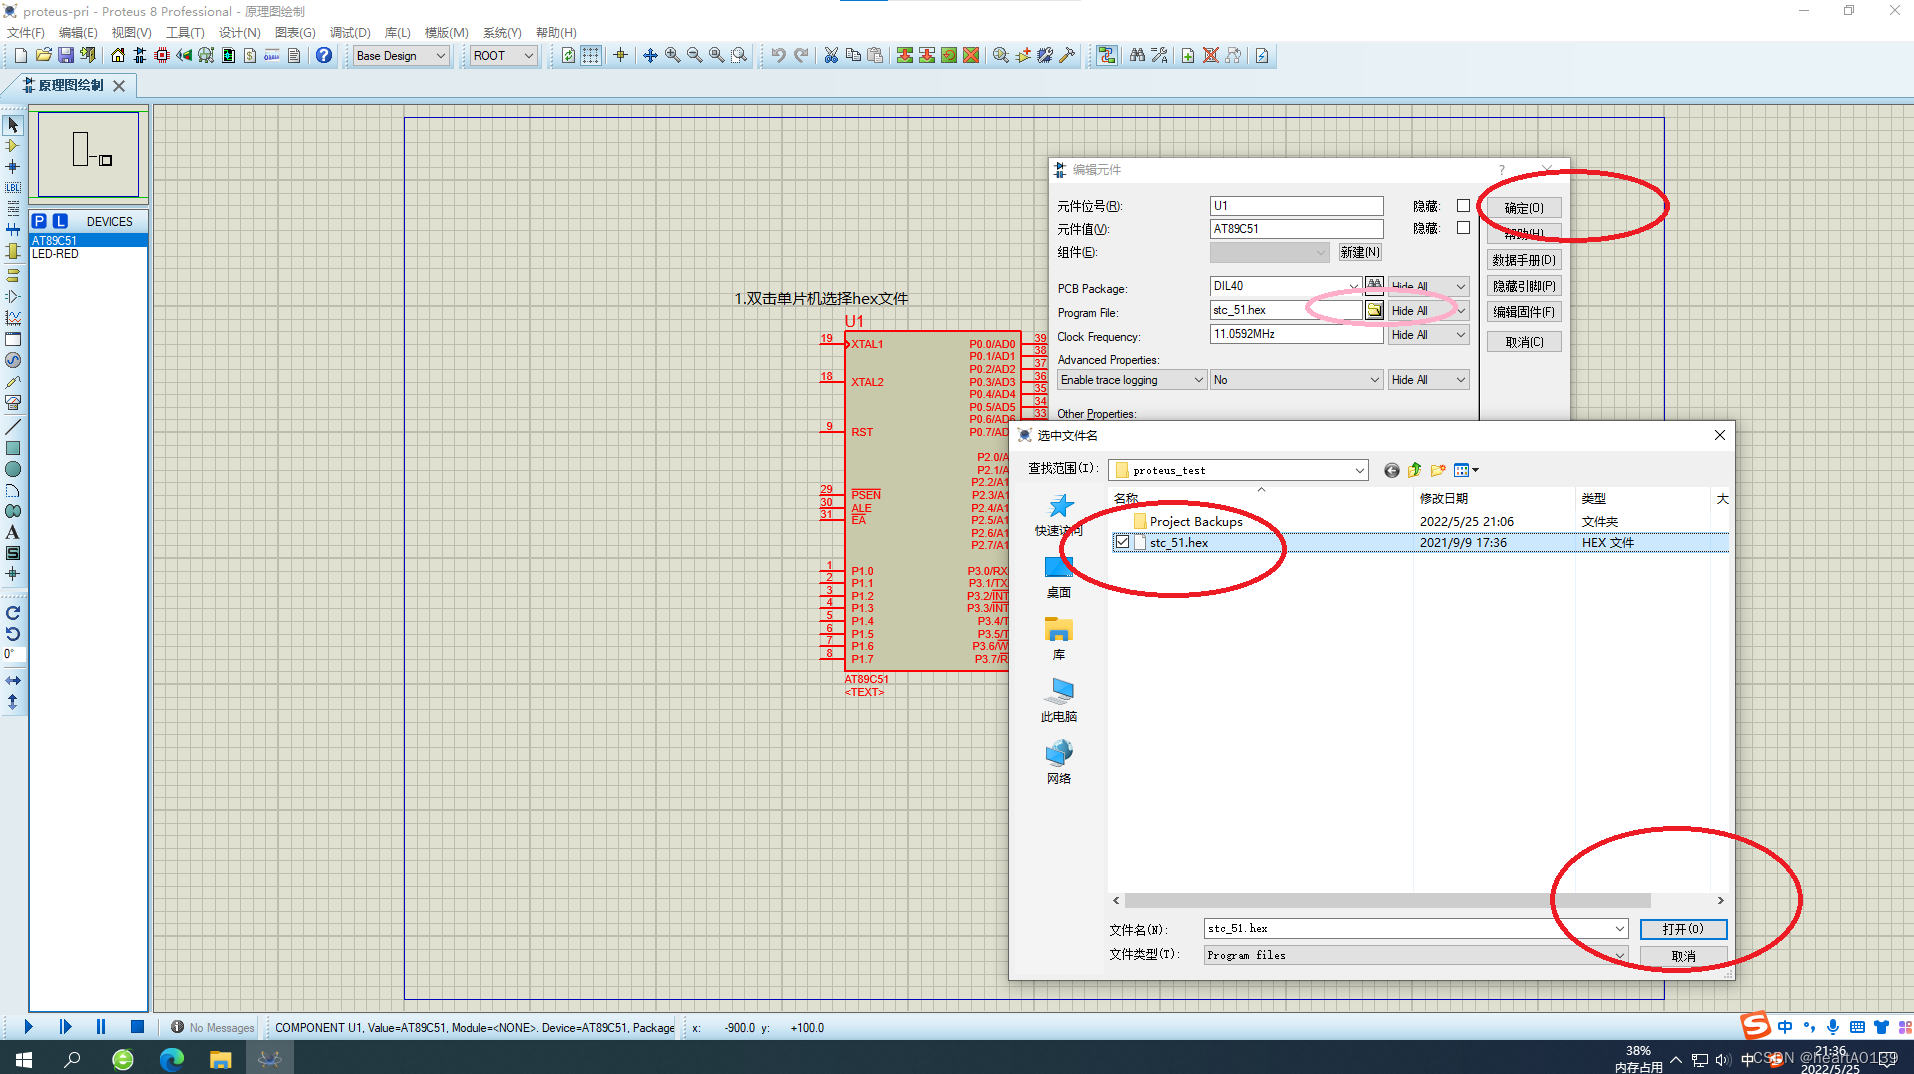The width and height of the screenshot is (1914, 1074).
Task: Click the 'P' pick devices button
Action: click(39, 221)
